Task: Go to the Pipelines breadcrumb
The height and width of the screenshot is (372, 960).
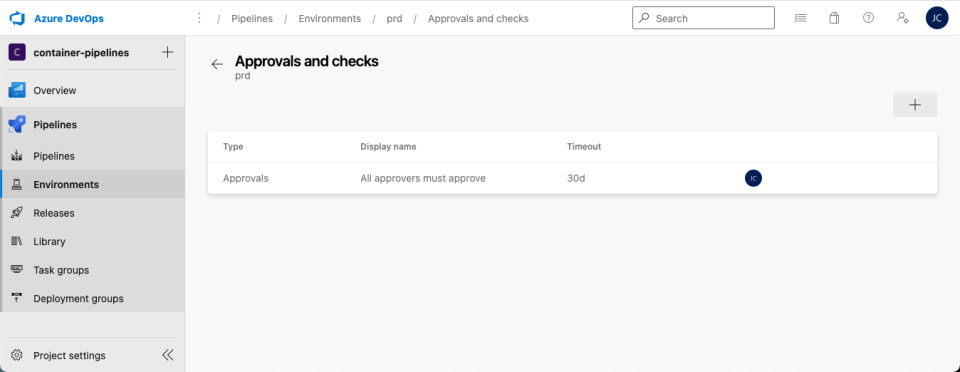Action: click(x=252, y=18)
